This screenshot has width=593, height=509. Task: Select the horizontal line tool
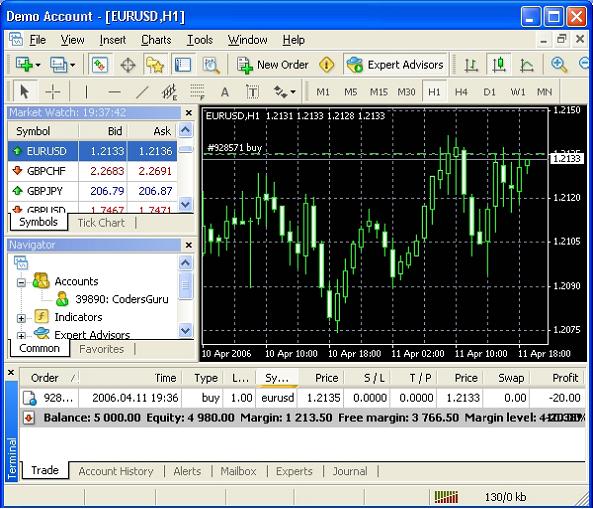[x=114, y=92]
